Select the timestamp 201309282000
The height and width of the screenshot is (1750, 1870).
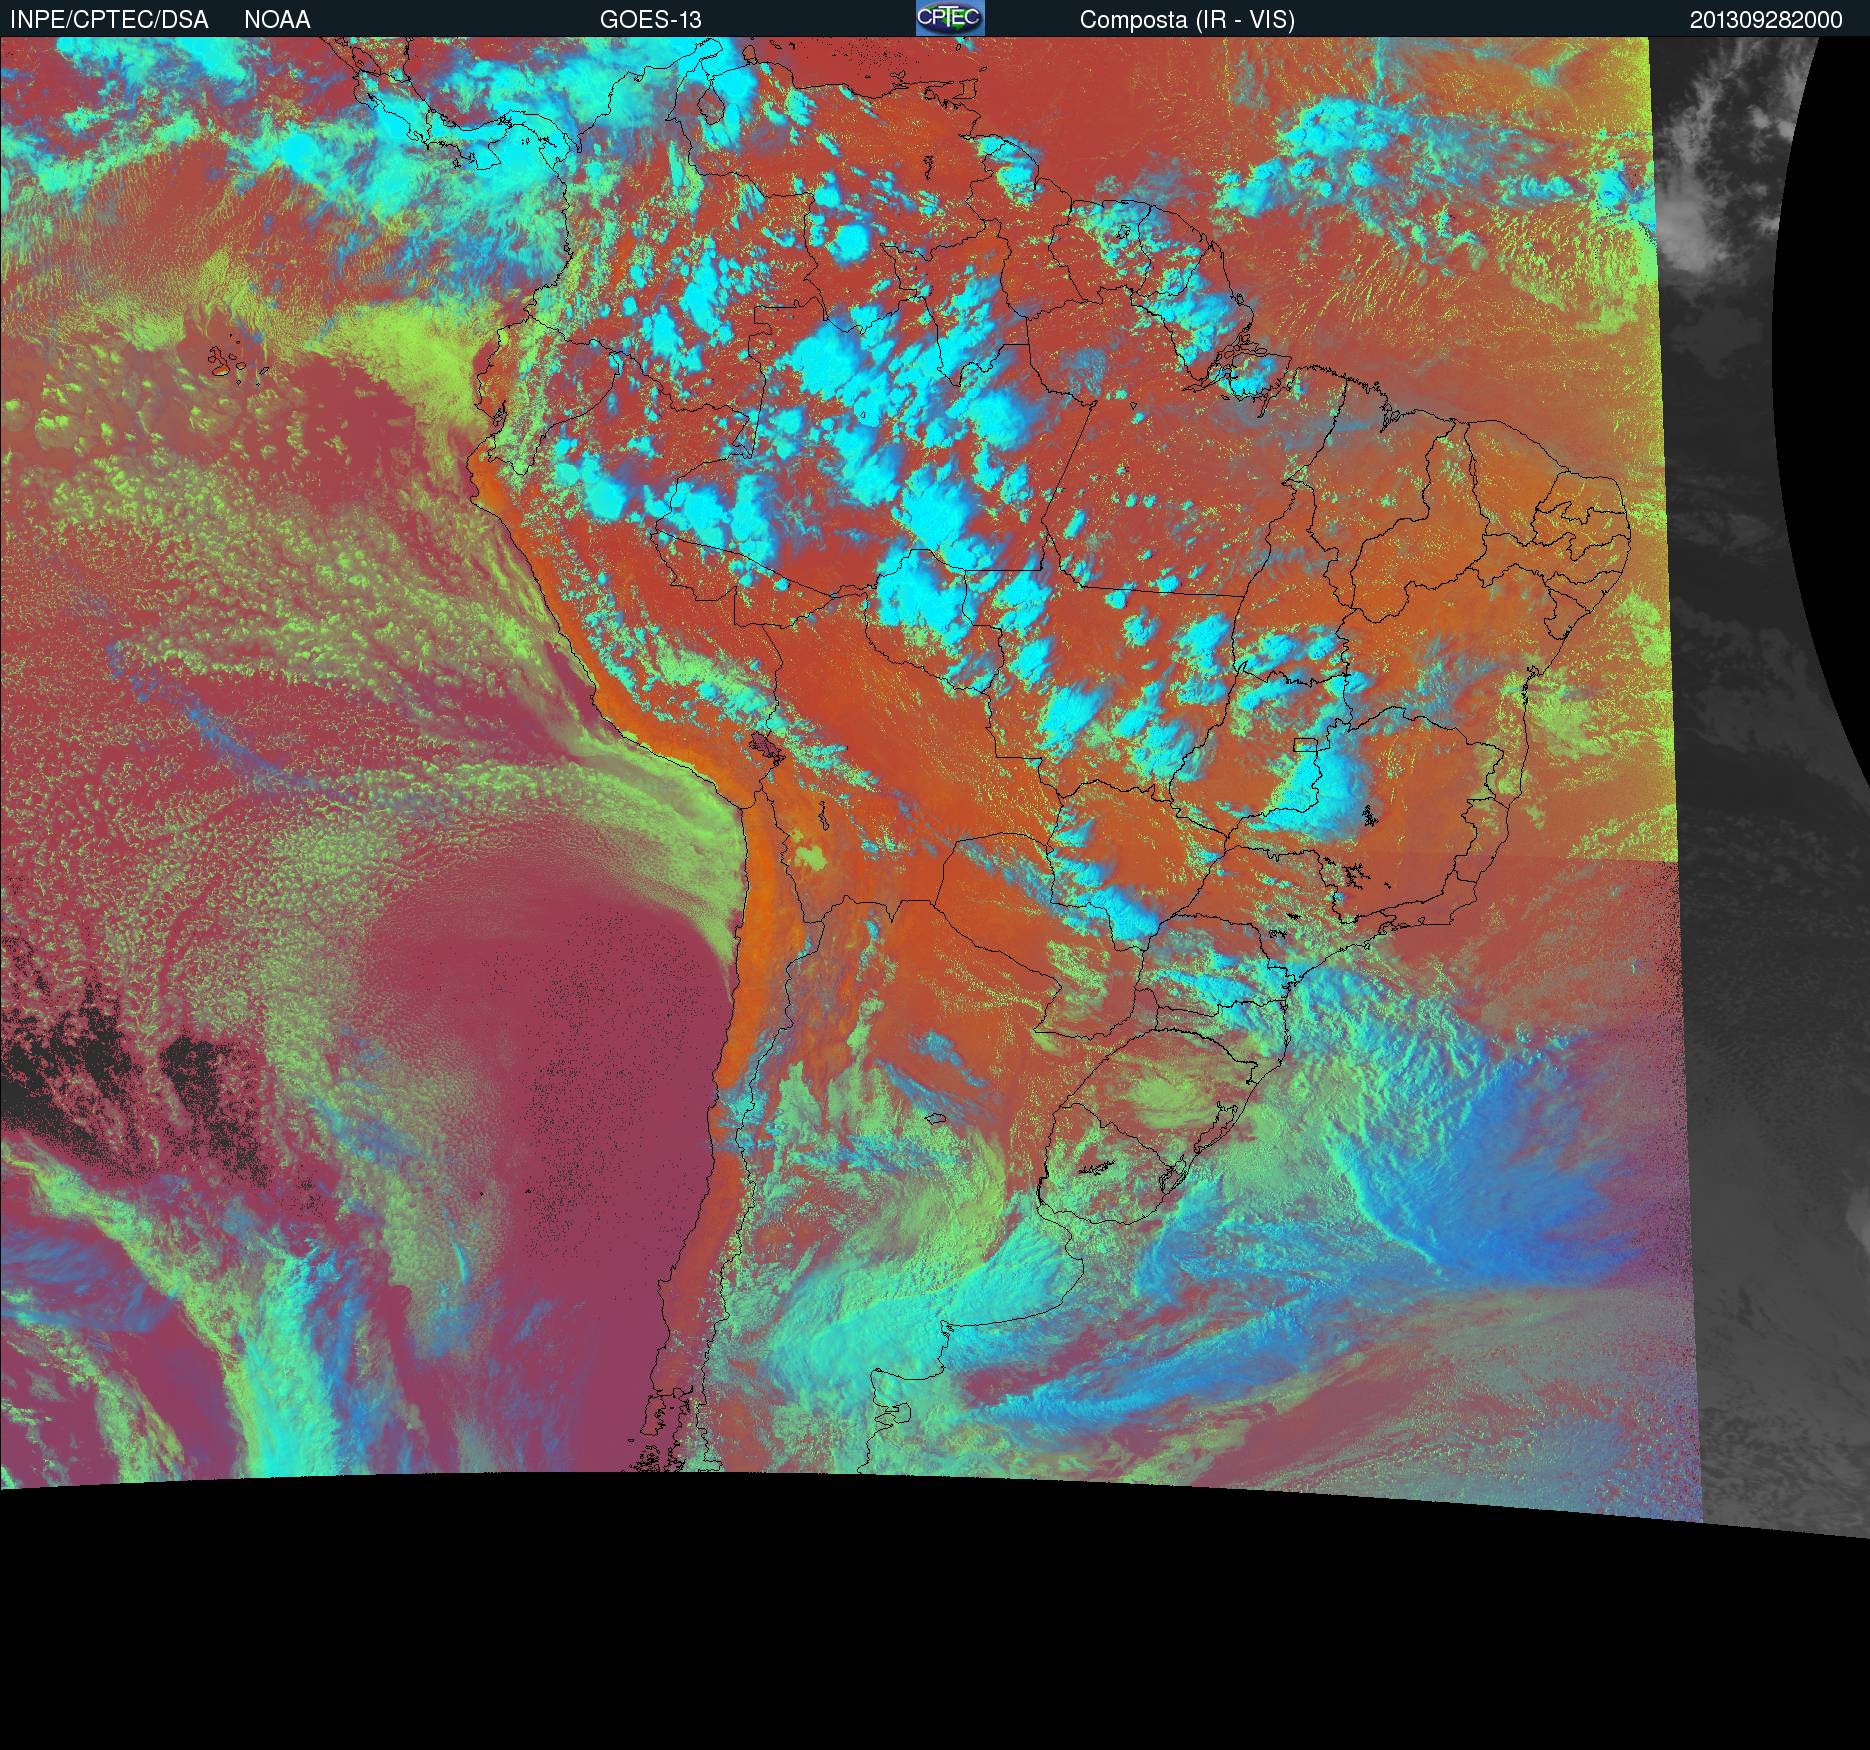(x=1766, y=20)
